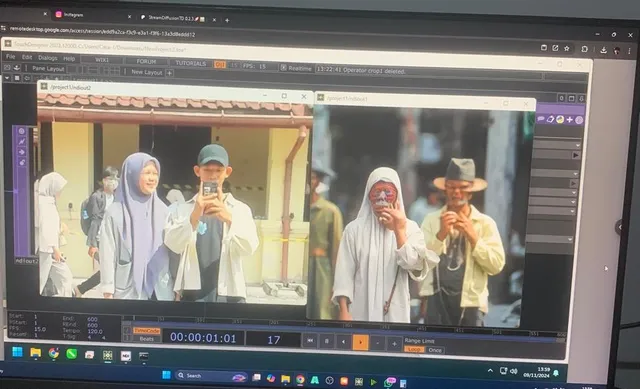
Task: Play timeline in reverse
Action: pos(344,342)
